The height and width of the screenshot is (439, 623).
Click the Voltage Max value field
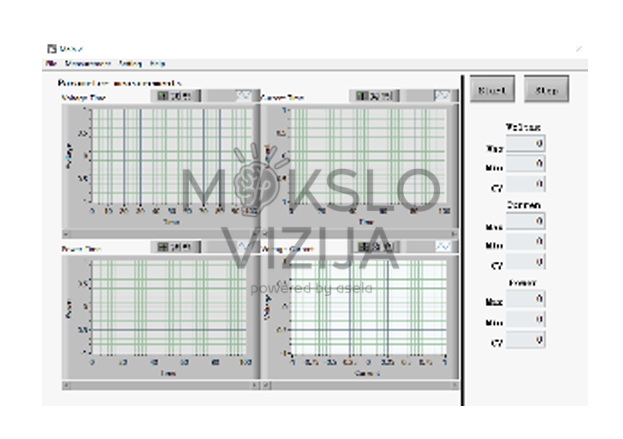point(525,145)
